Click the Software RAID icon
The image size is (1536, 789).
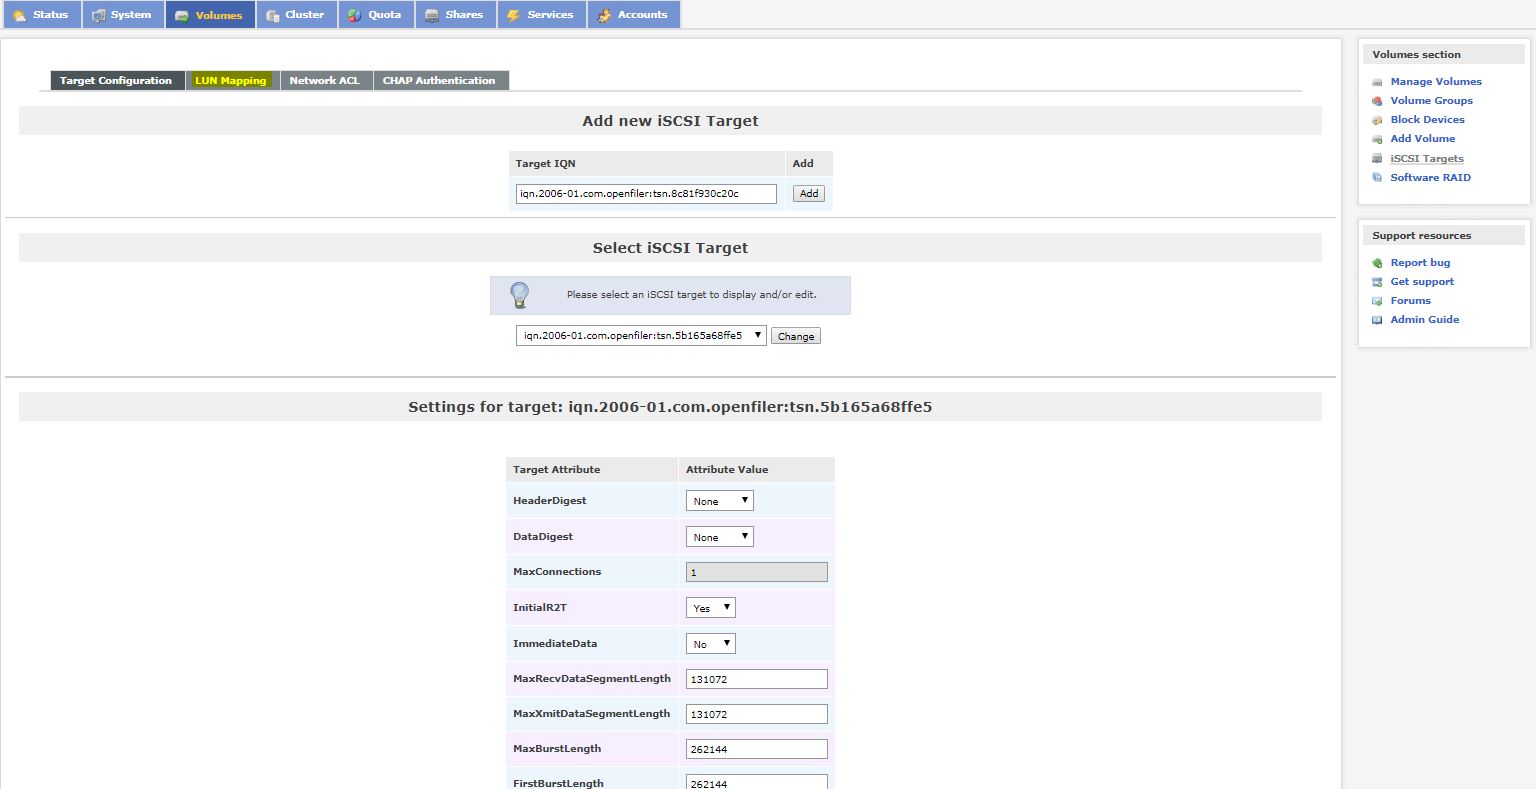tap(1377, 178)
